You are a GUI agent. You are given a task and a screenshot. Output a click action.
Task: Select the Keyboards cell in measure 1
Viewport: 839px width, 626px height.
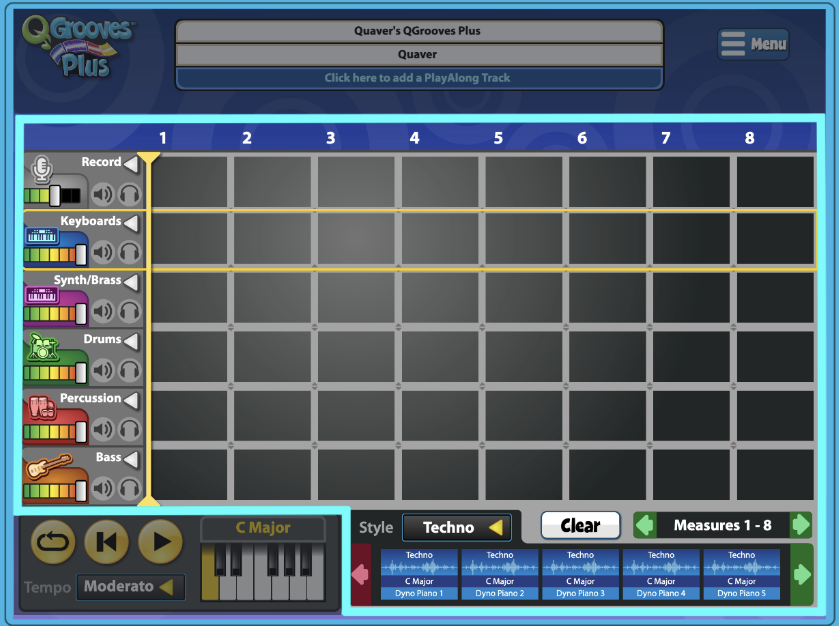point(189,239)
